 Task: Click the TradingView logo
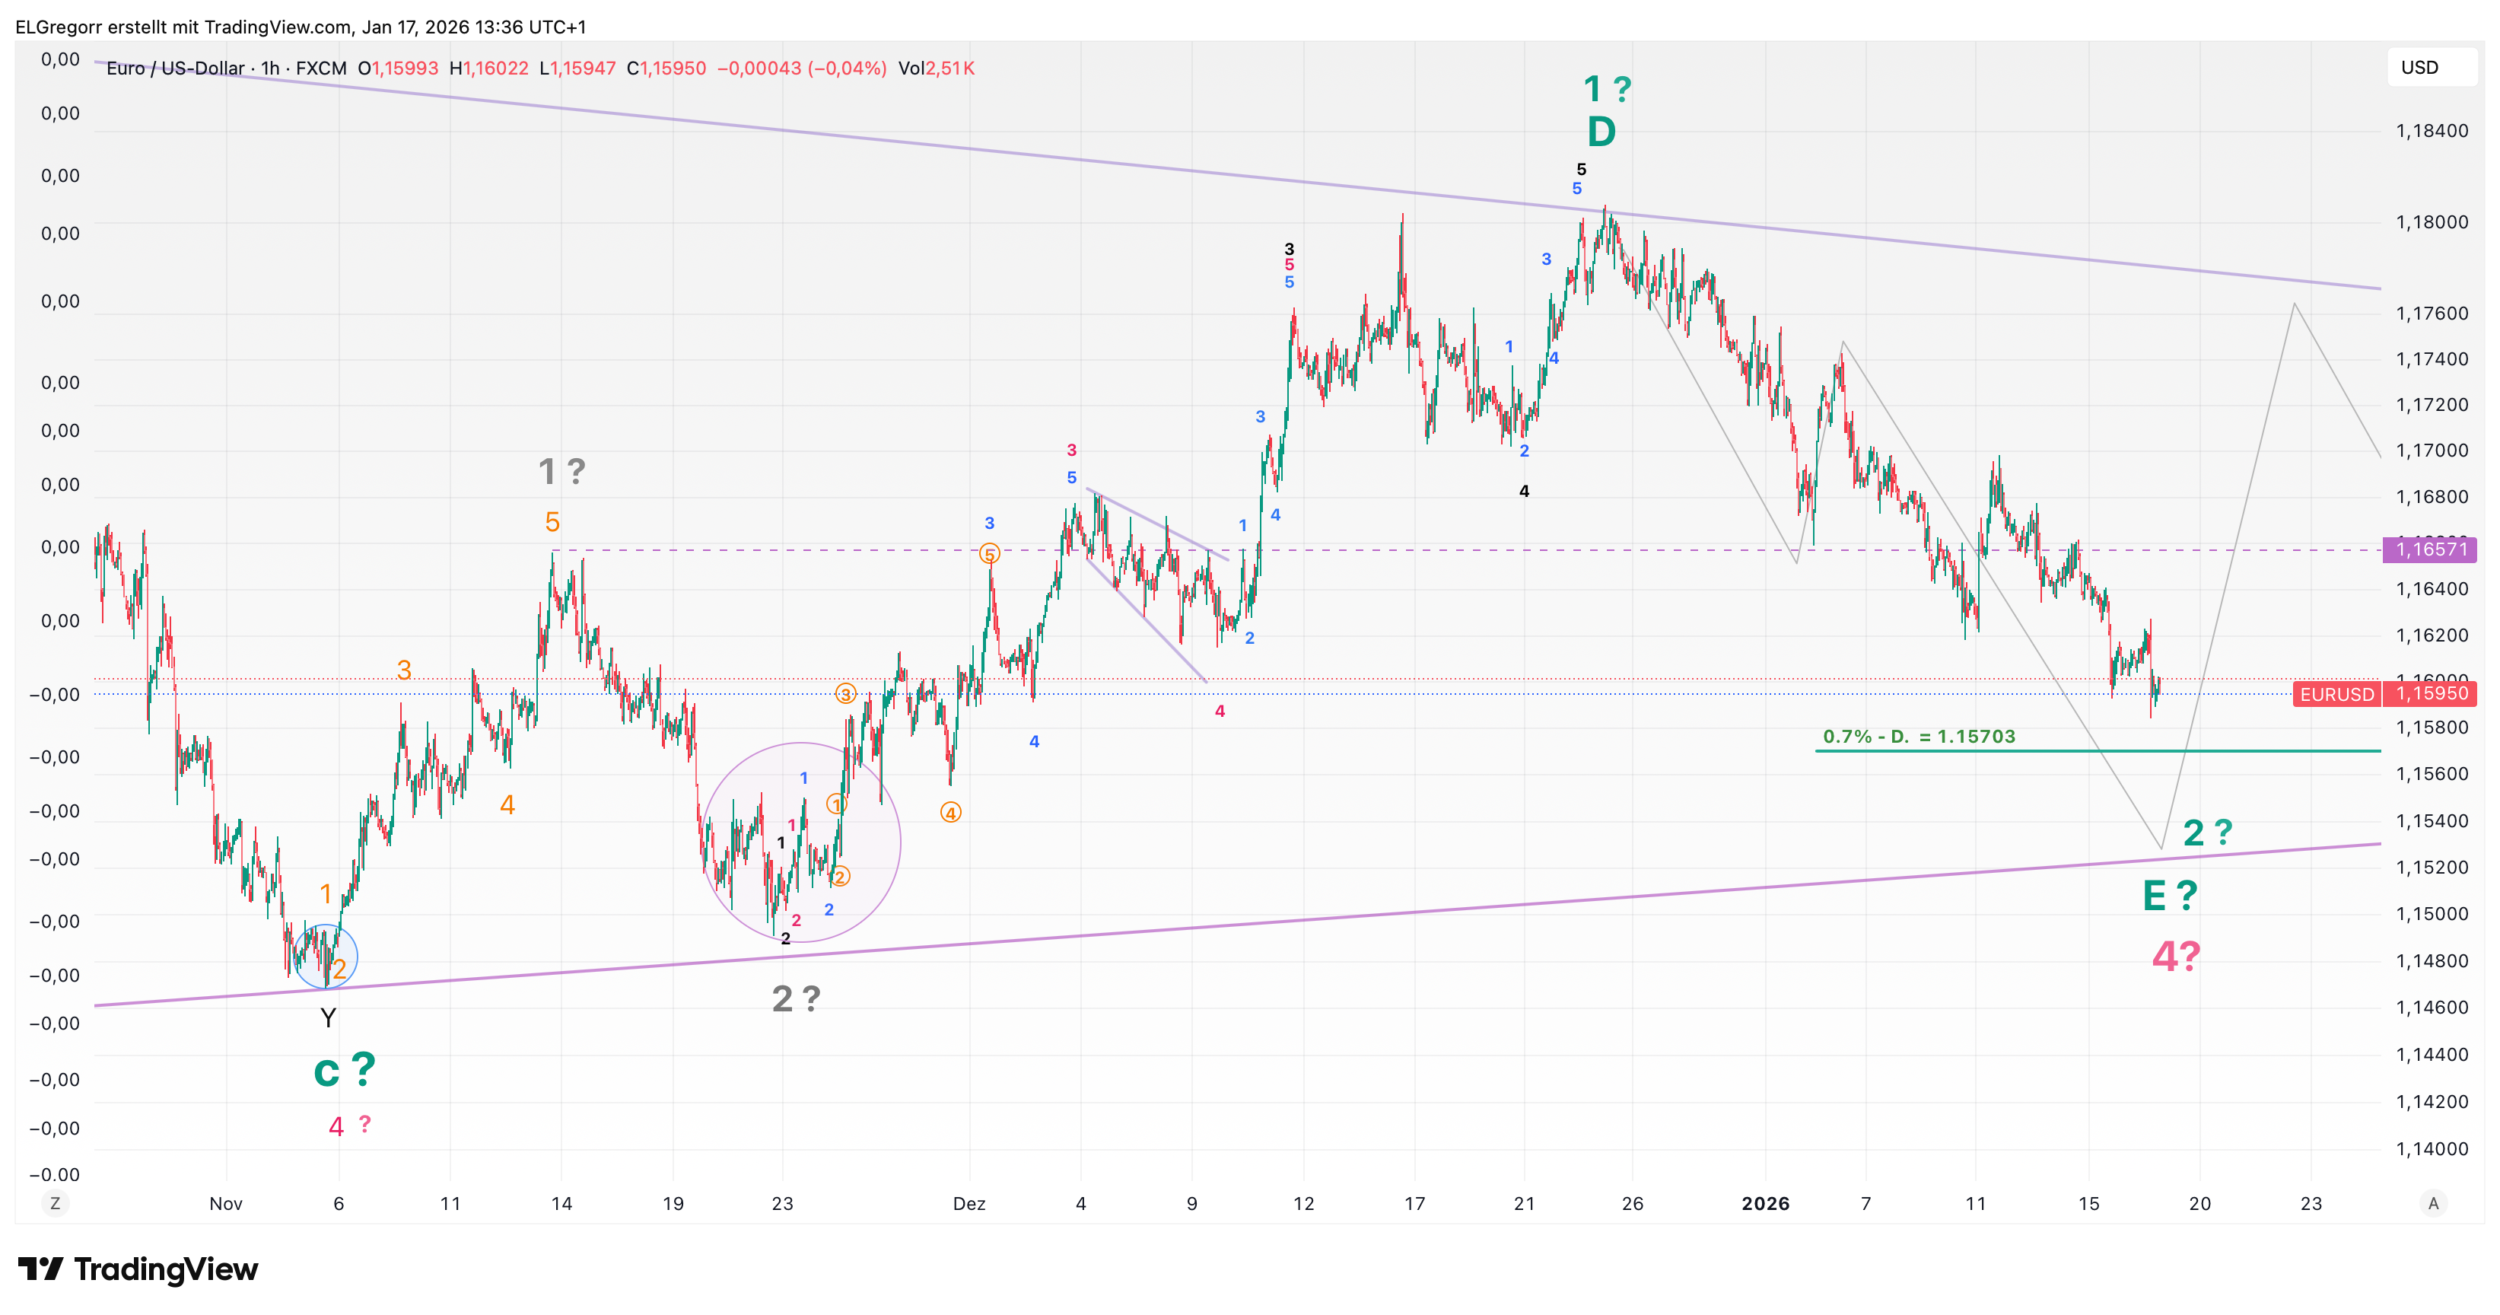(138, 1269)
